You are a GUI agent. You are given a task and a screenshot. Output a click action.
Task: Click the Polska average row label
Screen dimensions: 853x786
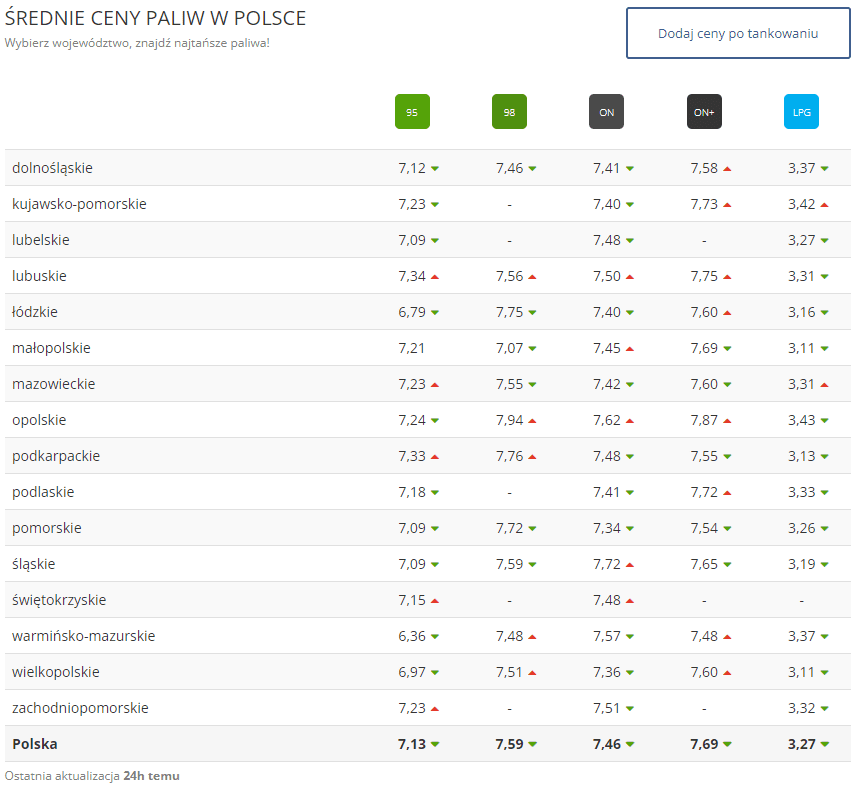(x=34, y=744)
